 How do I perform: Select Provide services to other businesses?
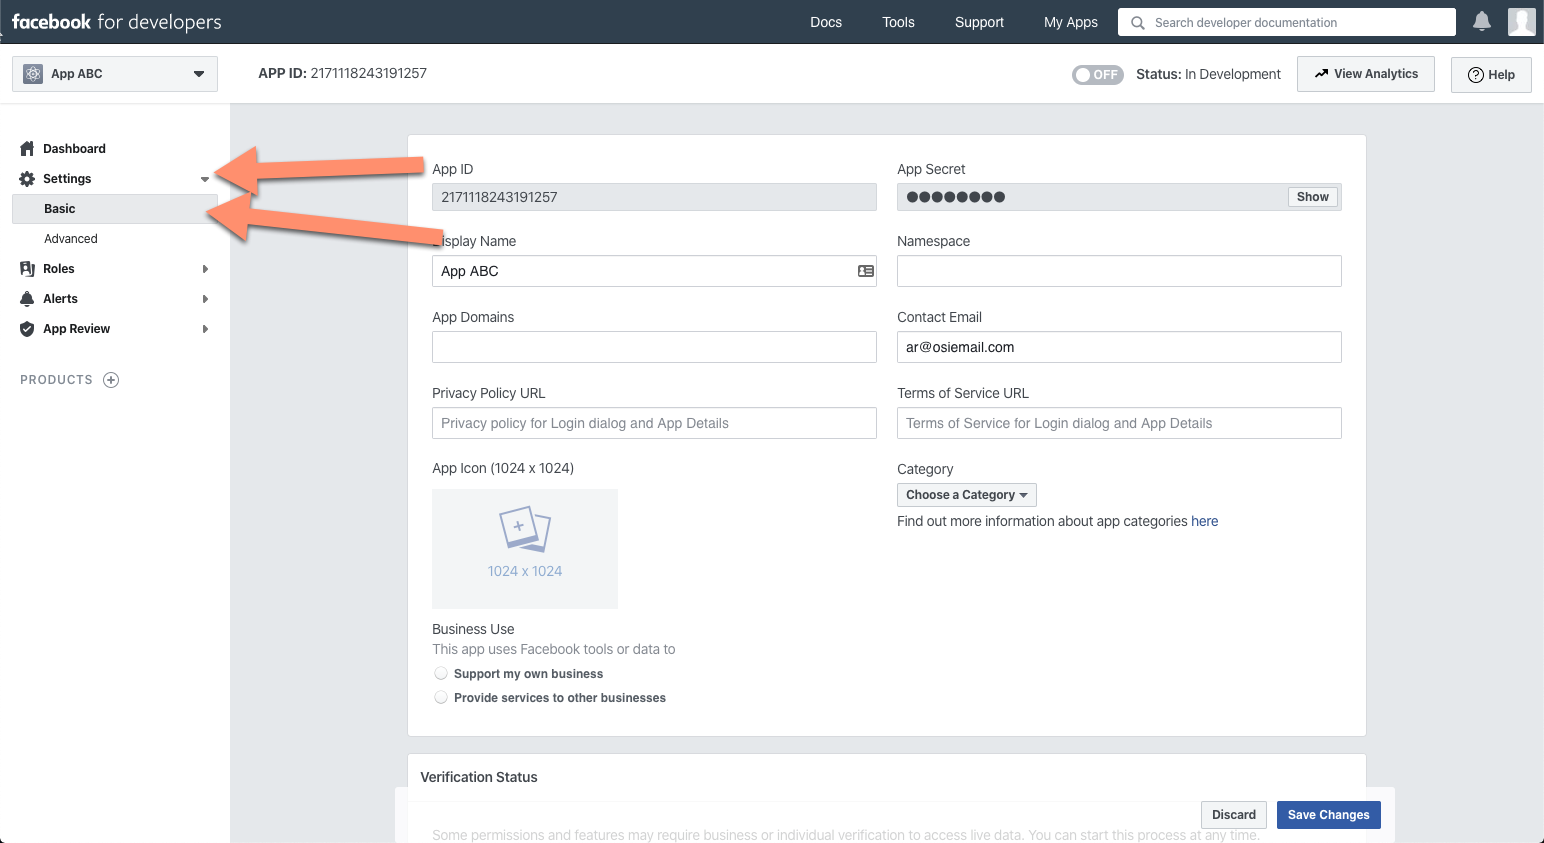(441, 698)
